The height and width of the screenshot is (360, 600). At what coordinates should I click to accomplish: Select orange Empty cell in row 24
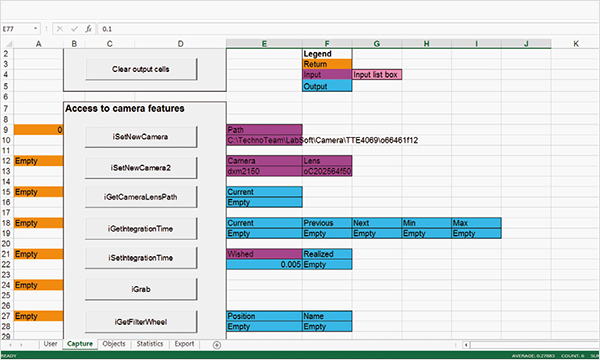click(38, 285)
